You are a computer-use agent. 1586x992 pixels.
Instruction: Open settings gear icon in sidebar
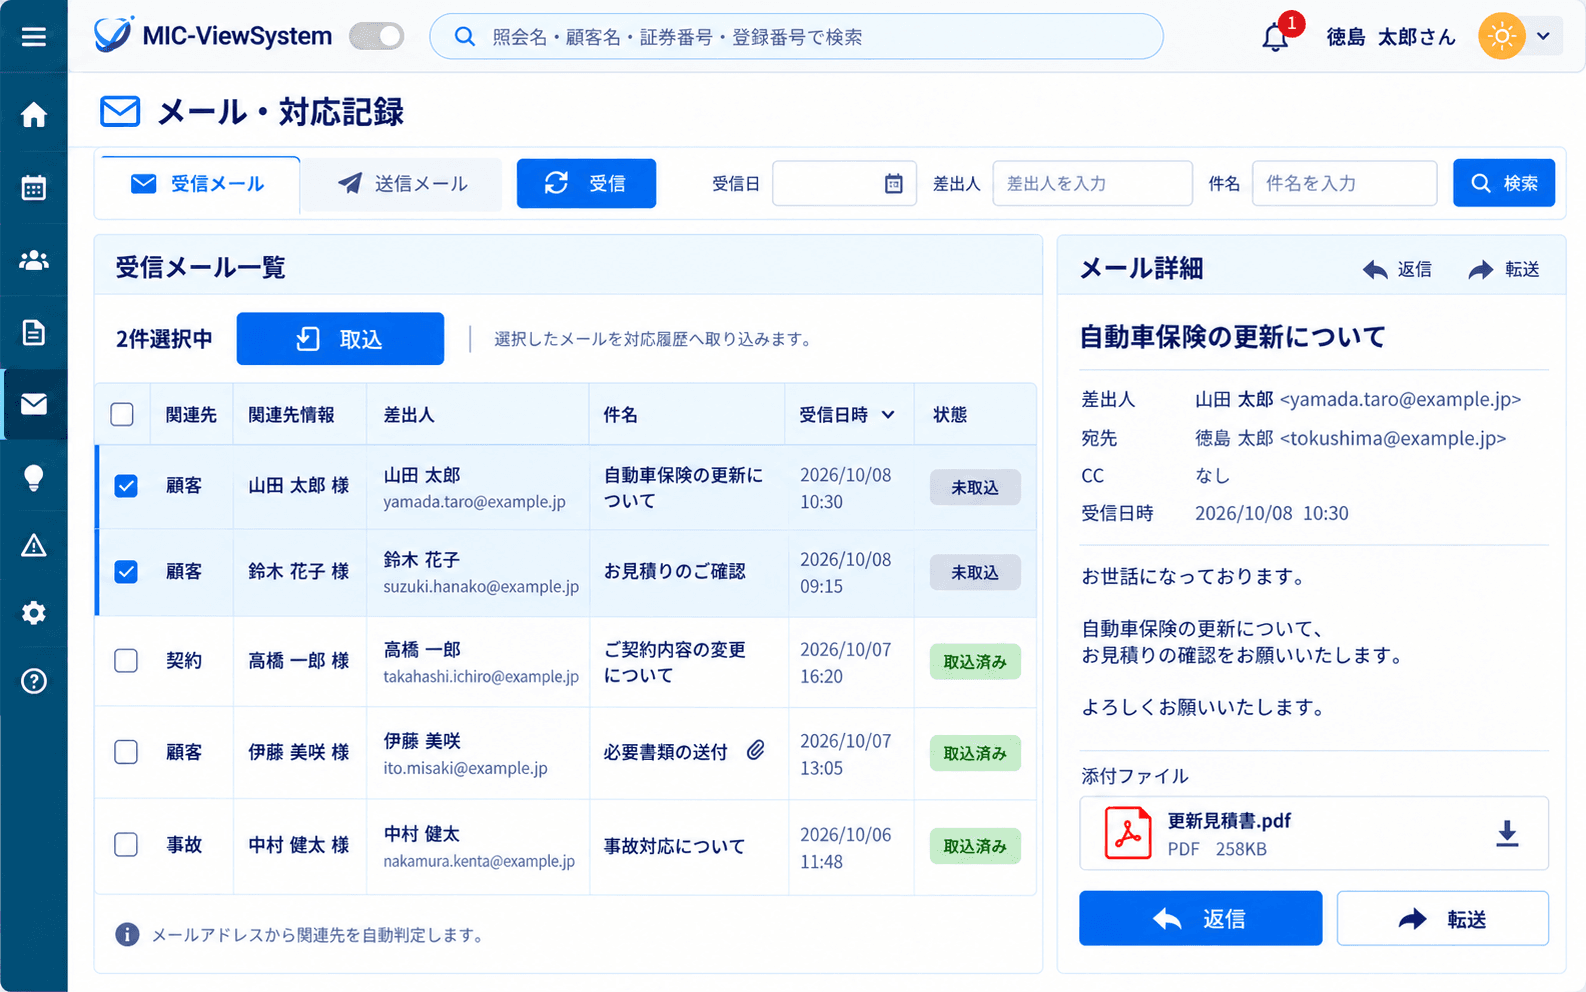(34, 613)
